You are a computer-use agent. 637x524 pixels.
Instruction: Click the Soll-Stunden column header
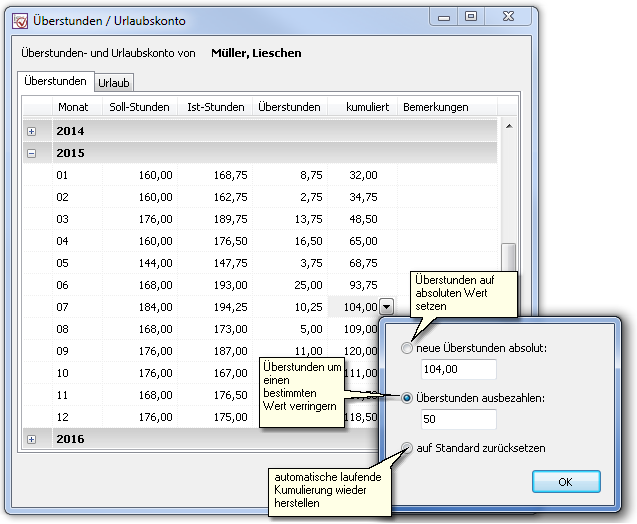pyautogui.click(x=140, y=107)
